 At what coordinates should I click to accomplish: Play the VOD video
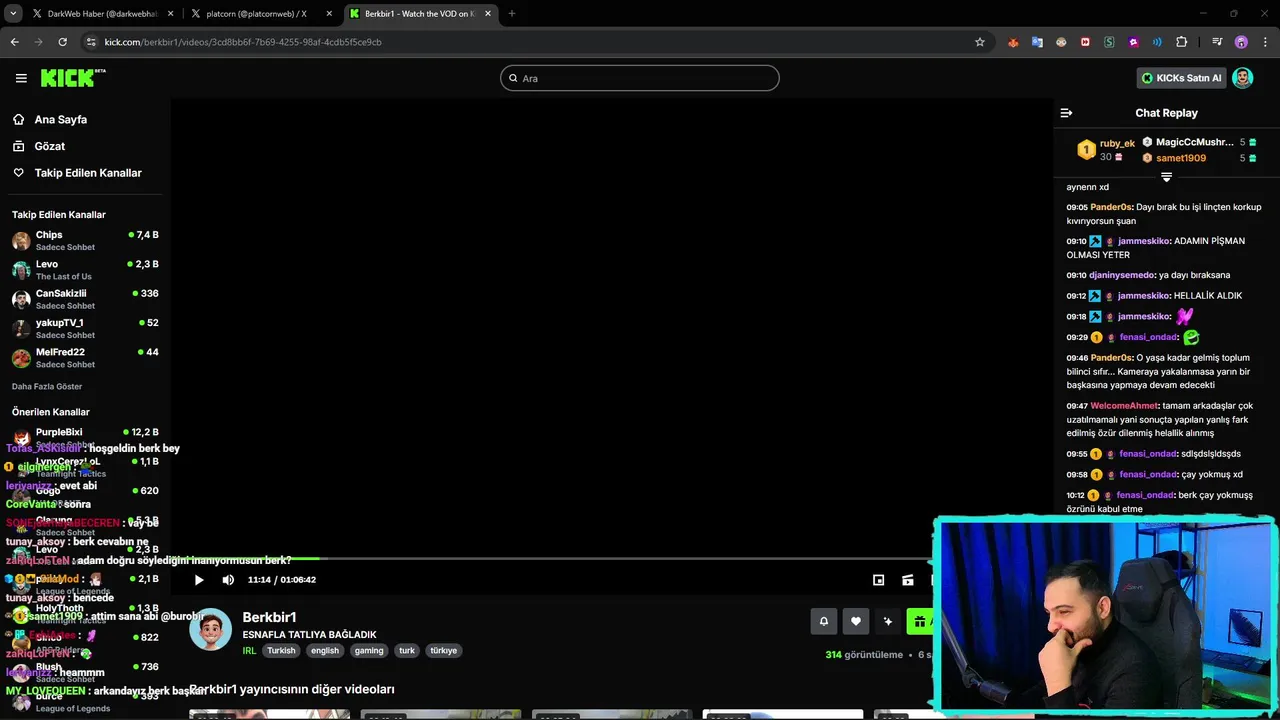pyautogui.click(x=199, y=580)
